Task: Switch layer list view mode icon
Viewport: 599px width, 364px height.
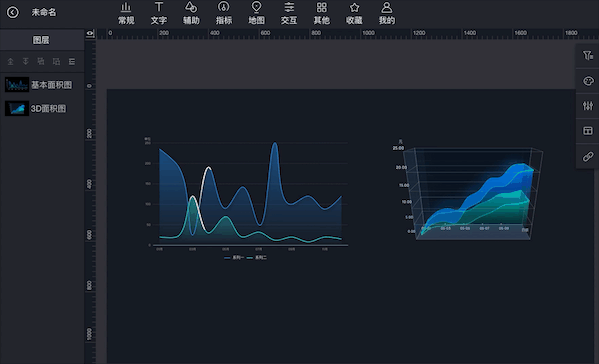Action: [x=72, y=61]
